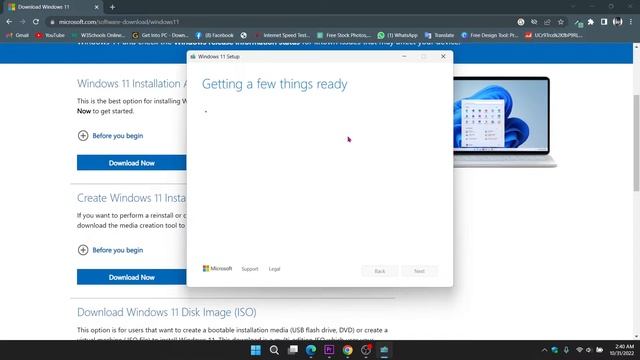640x360 pixels.
Task: Click Download Now under Create Installation Media
Action: tap(131, 277)
